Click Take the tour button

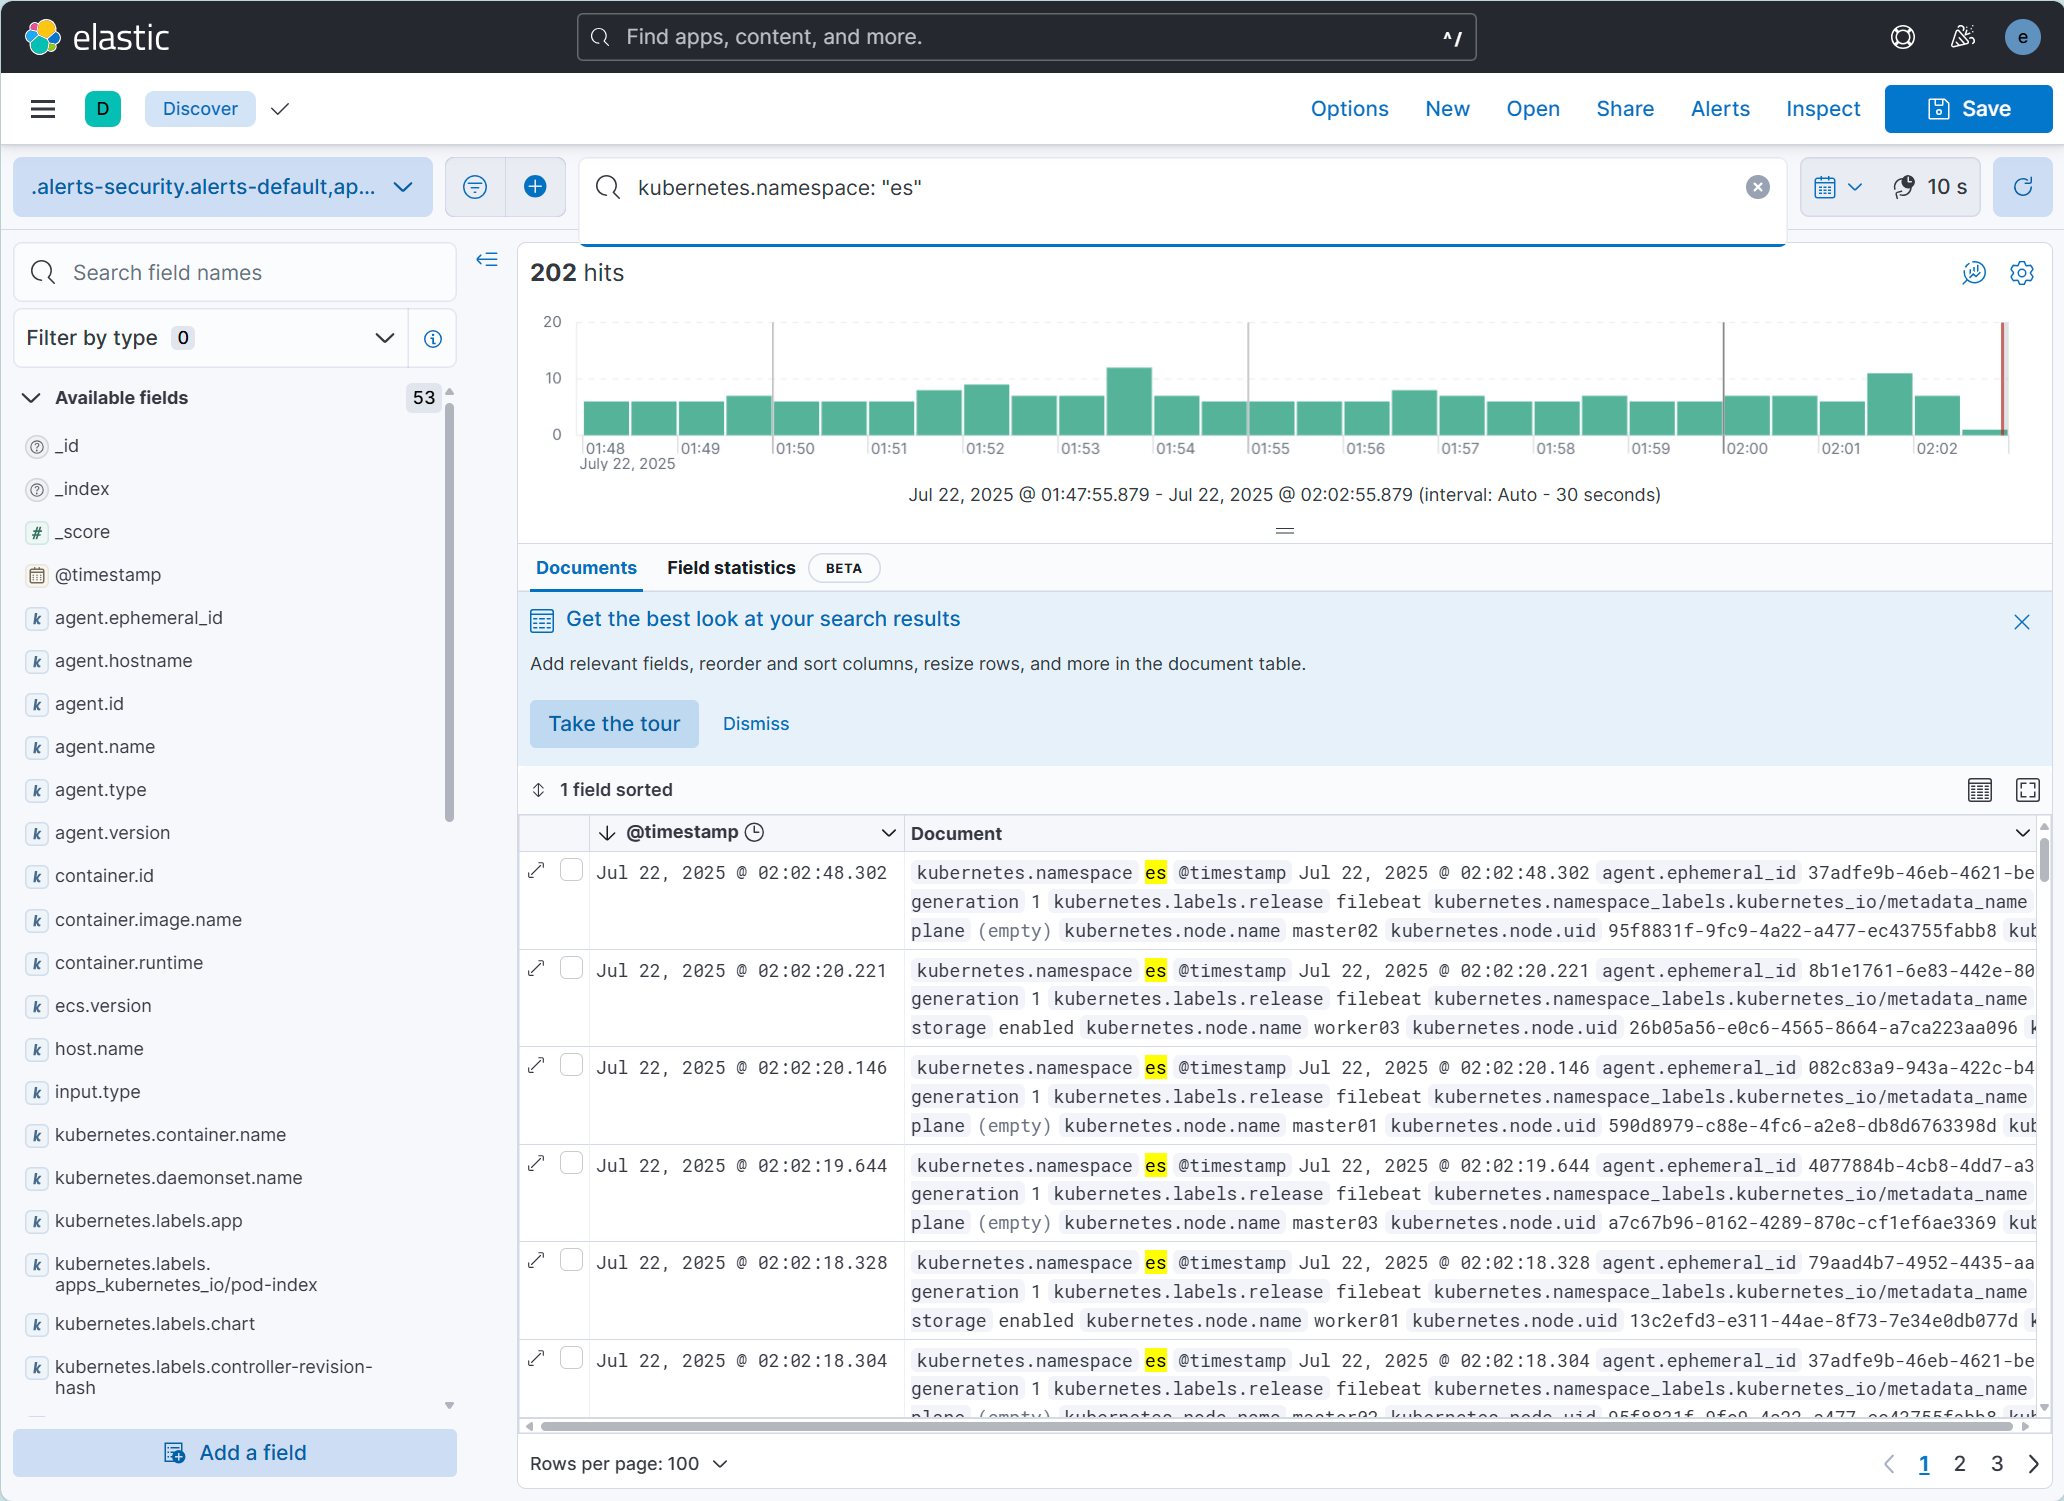point(614,724)
